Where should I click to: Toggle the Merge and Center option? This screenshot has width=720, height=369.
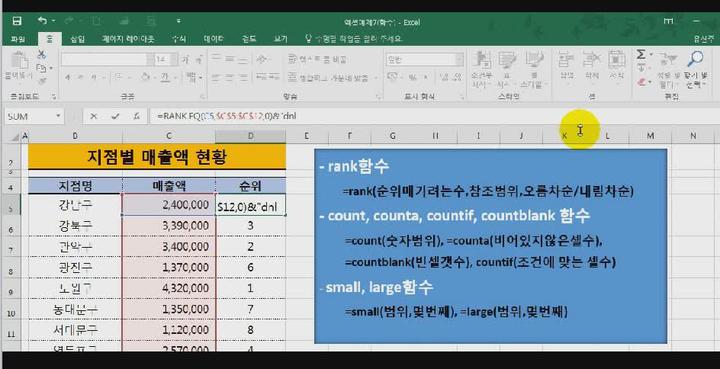328,78
